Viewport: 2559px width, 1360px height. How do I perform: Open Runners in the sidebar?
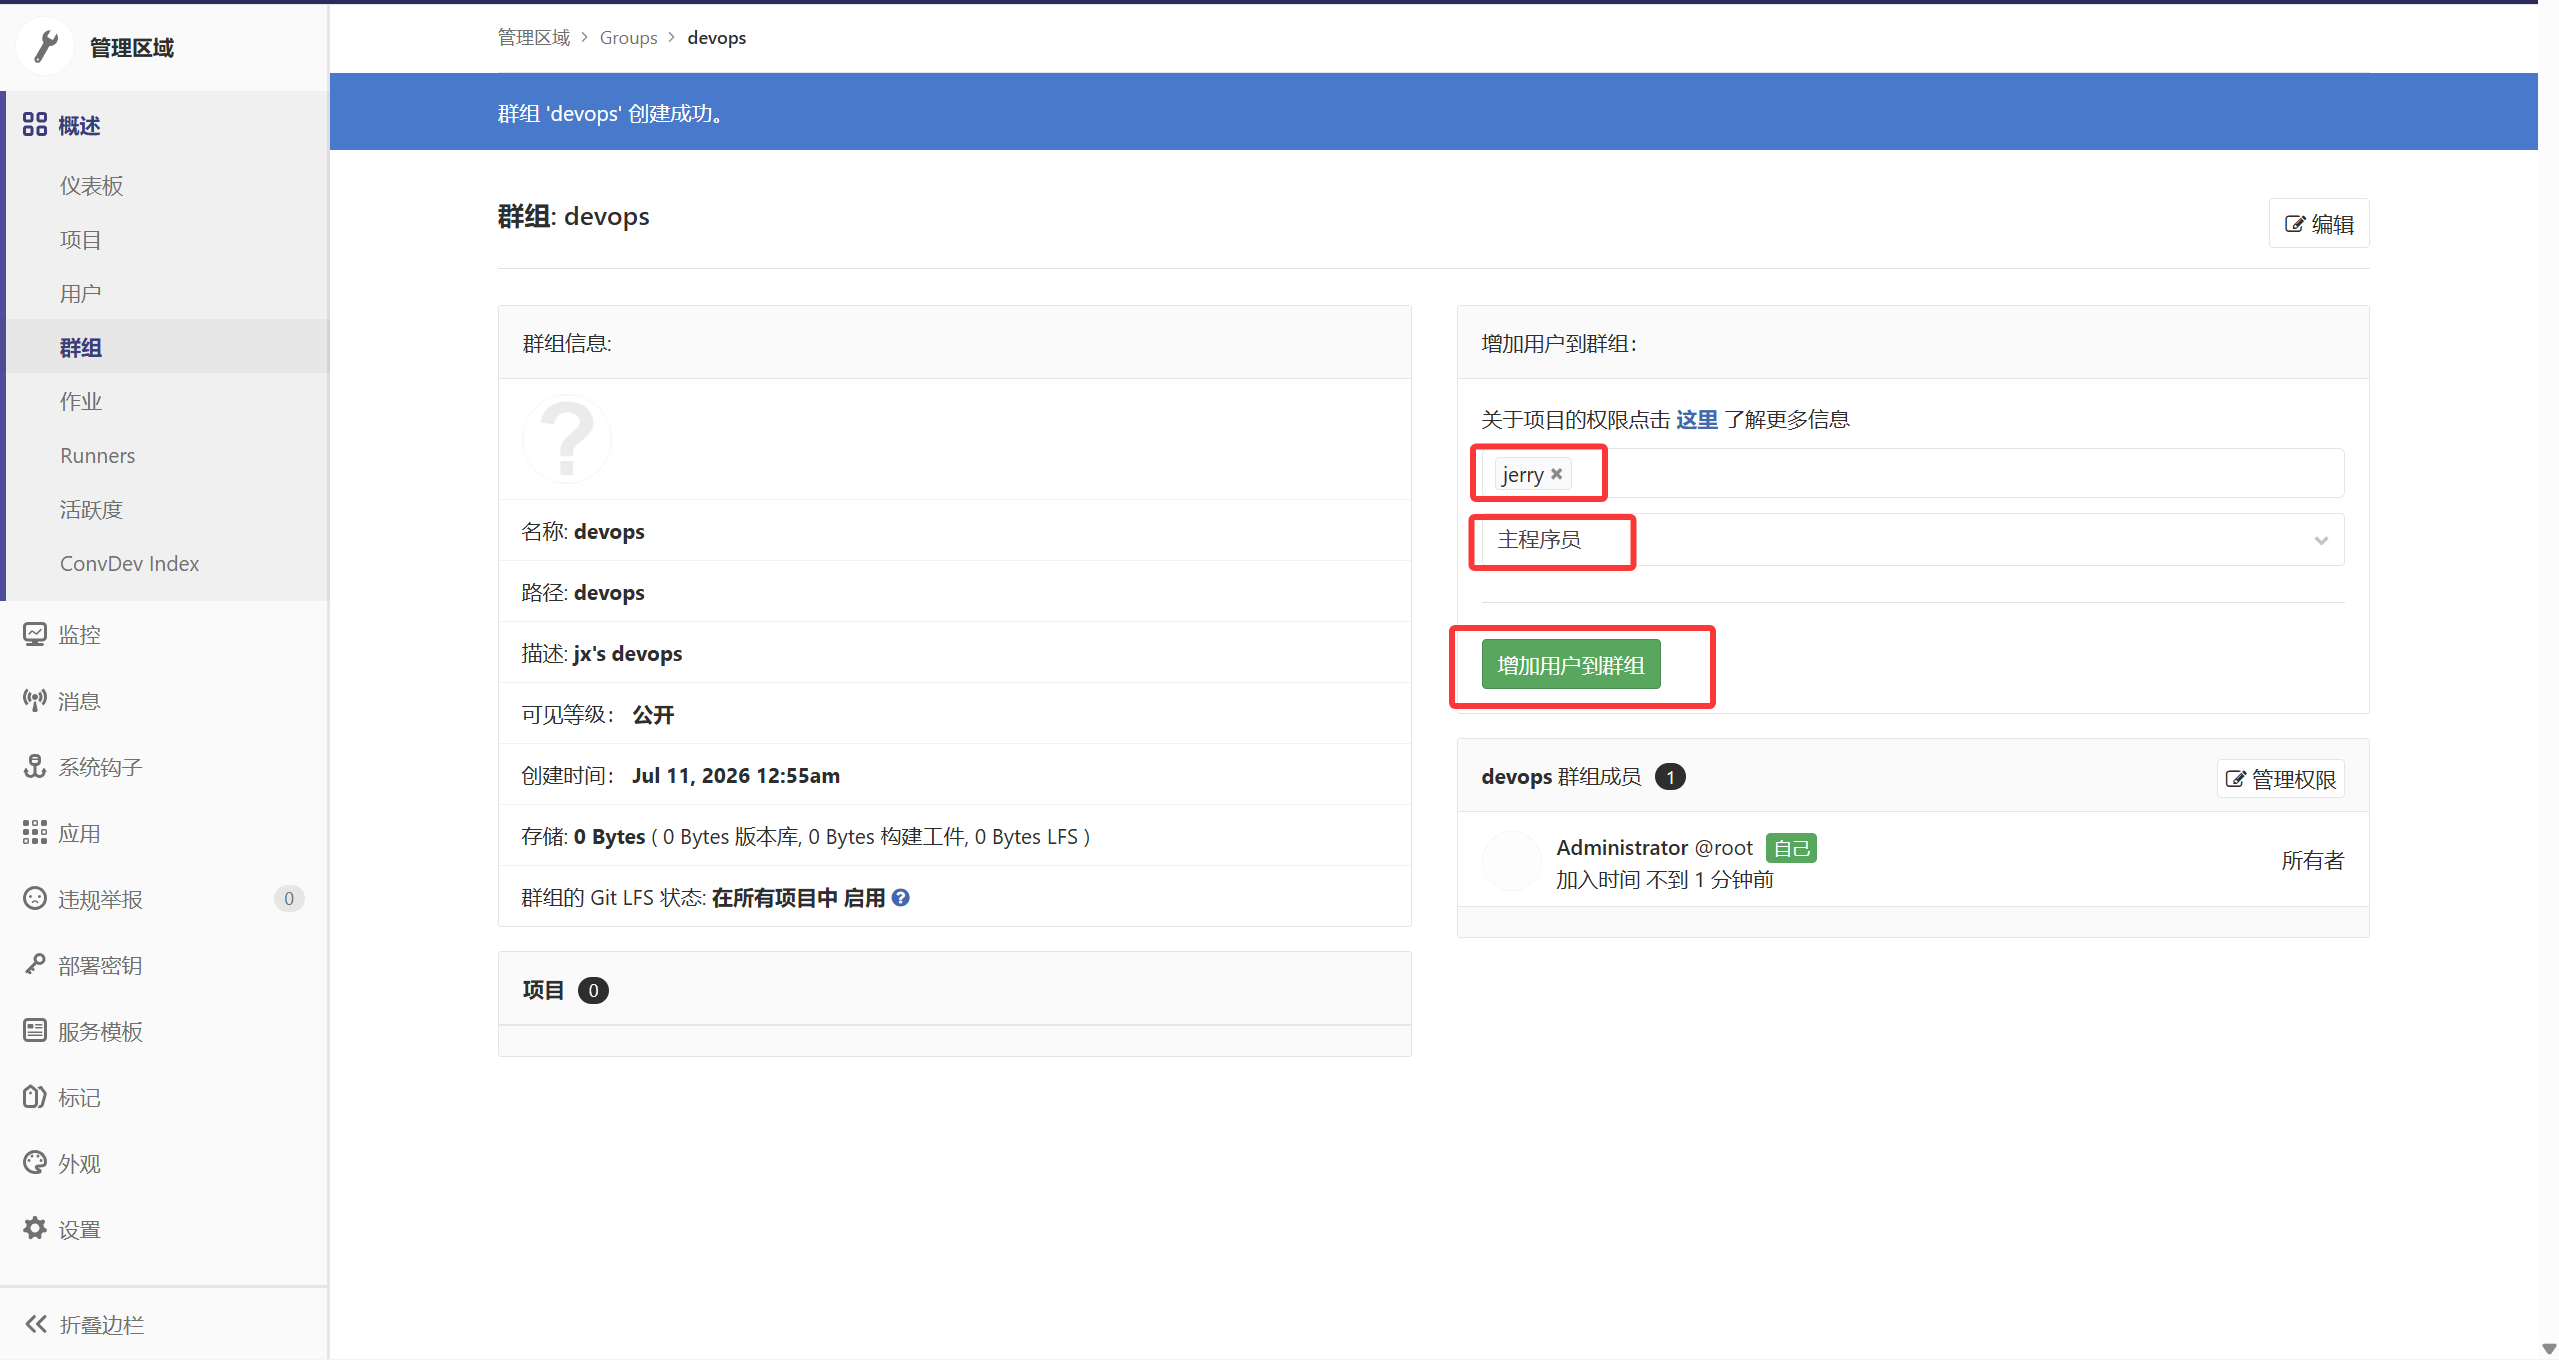point(97,455)
